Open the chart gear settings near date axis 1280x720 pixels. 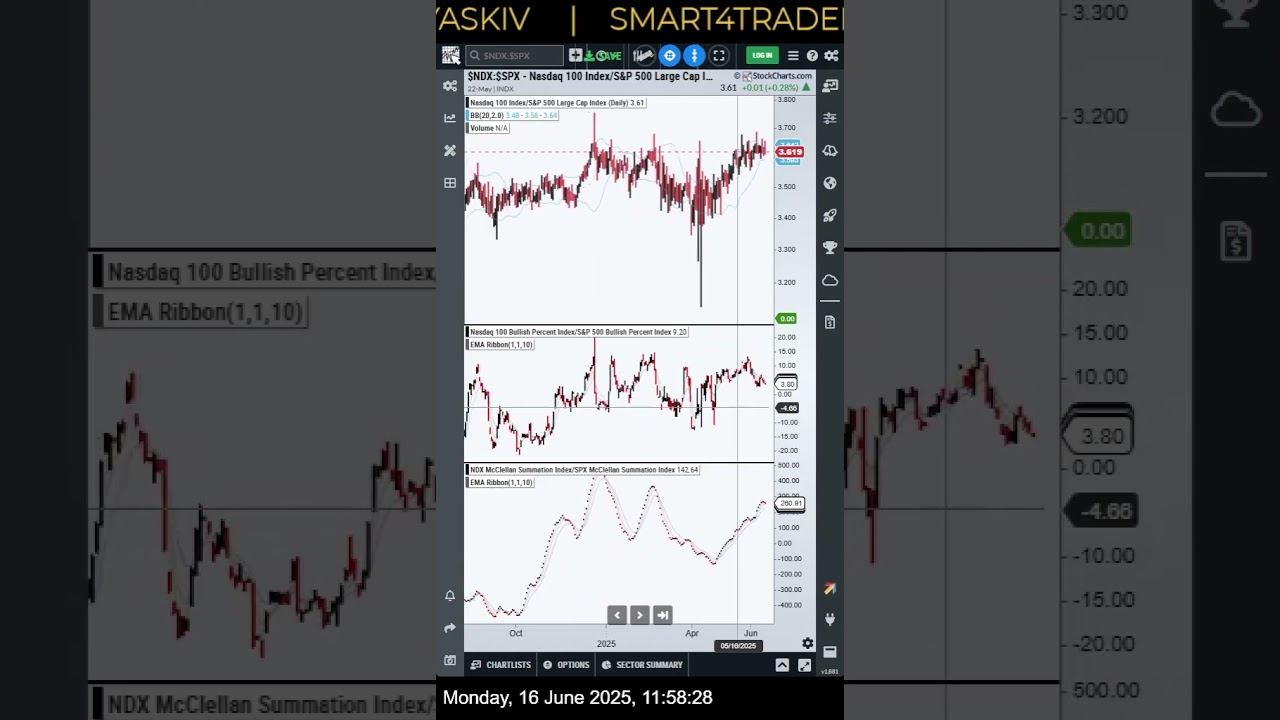808,643
